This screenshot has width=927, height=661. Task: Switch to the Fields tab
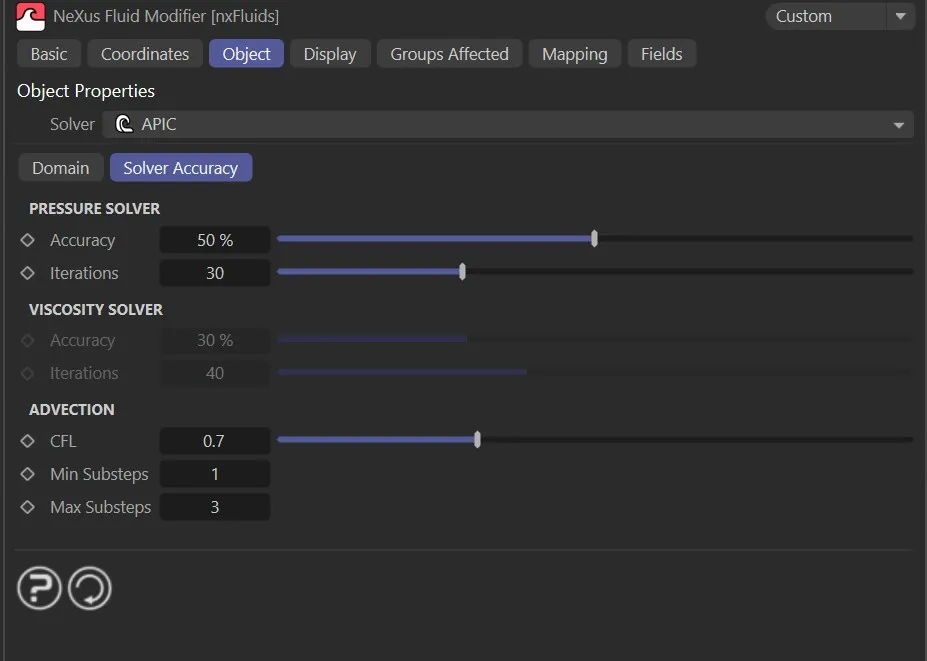click(661, 54)
